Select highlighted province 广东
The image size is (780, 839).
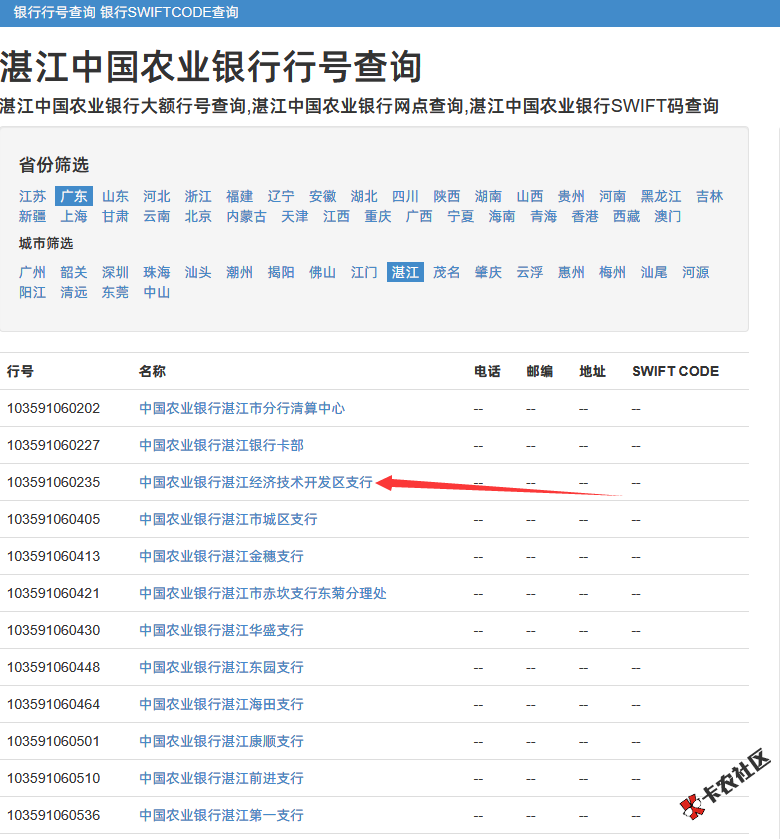[74, 196]
